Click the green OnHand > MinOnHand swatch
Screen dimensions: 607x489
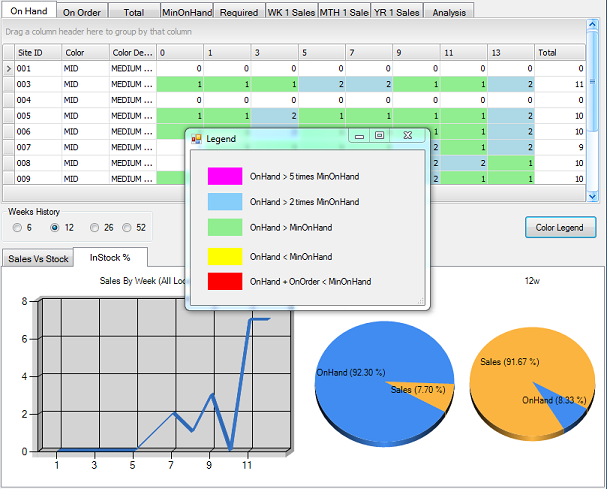pyautogui.click(x=225, y=227)
